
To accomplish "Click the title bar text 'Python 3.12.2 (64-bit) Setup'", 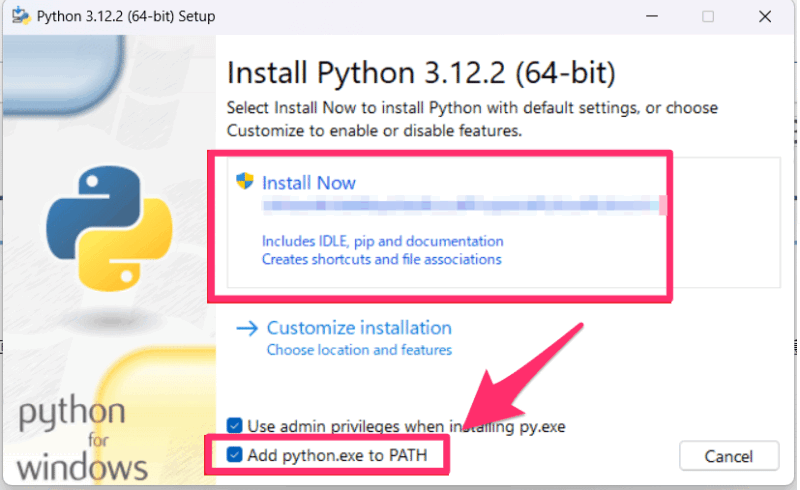I will [x=126, y=16].
